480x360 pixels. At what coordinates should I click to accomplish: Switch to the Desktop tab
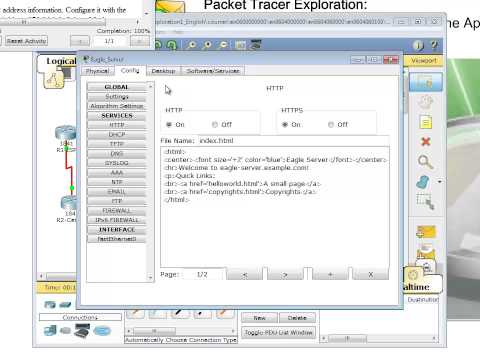pos(163,71)
